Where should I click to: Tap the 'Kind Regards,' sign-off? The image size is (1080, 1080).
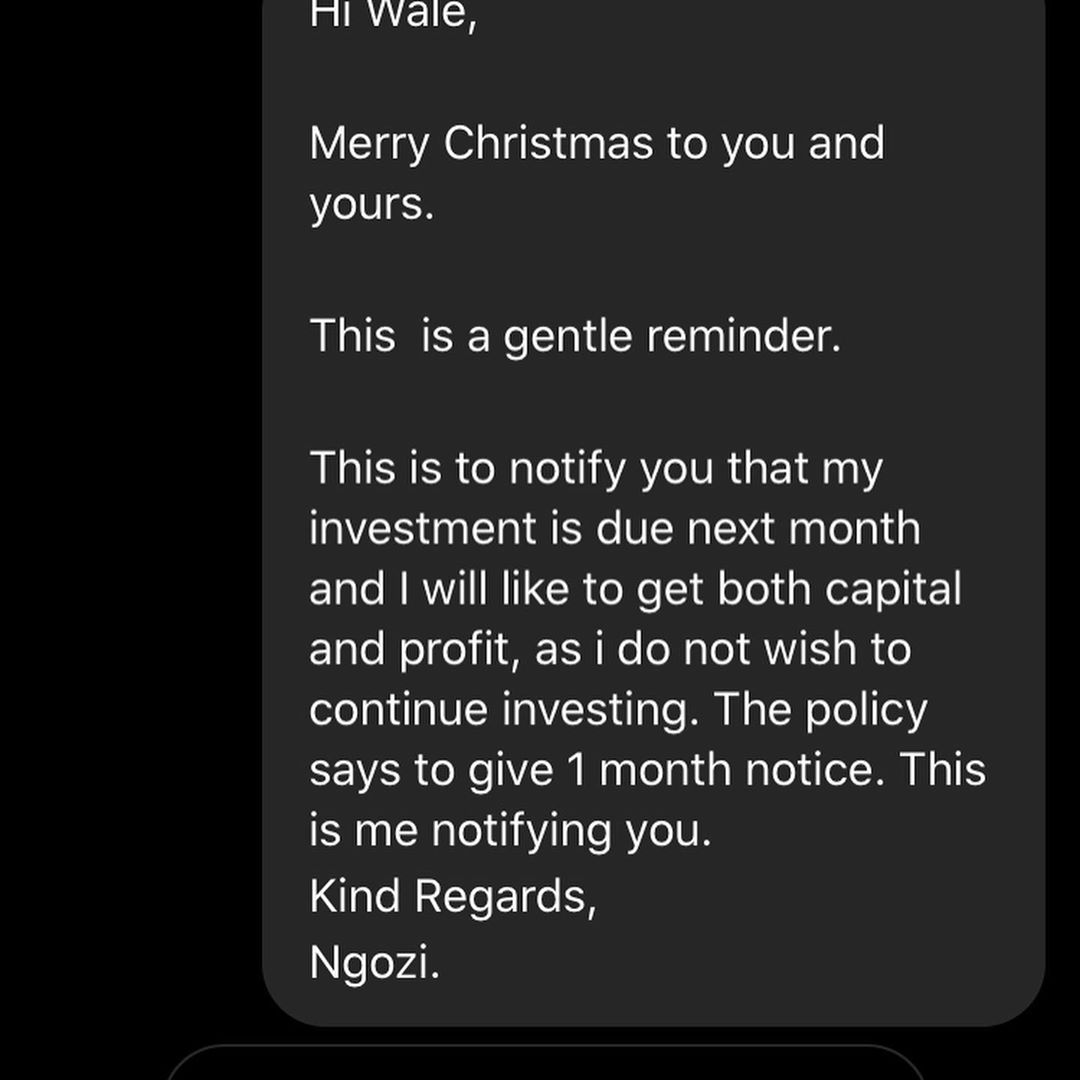click(453, 897)
